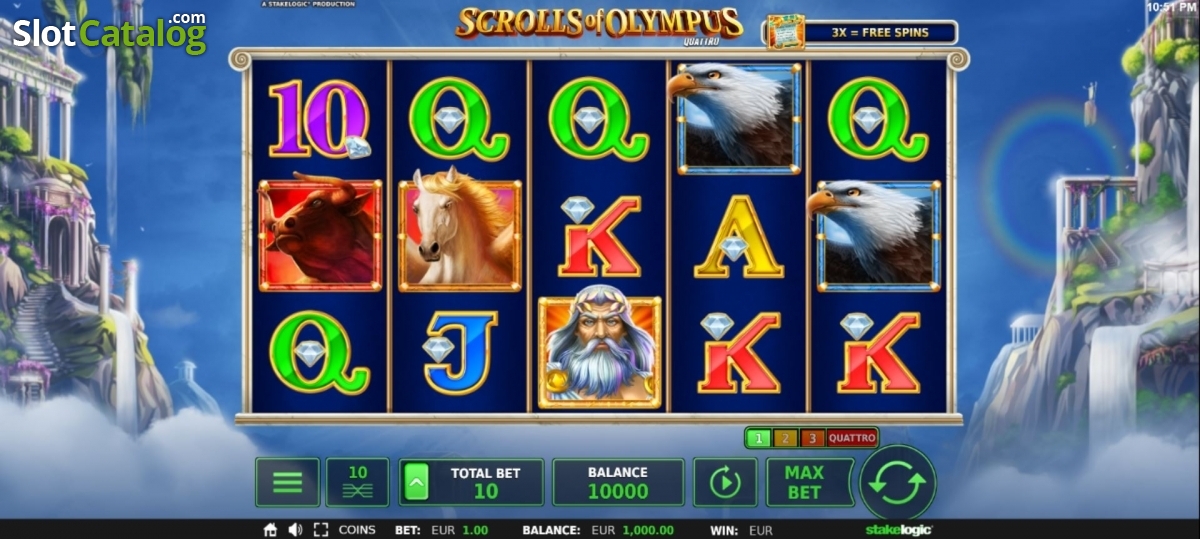Expand the Total Bet green arrow

(x=416, y=483)
